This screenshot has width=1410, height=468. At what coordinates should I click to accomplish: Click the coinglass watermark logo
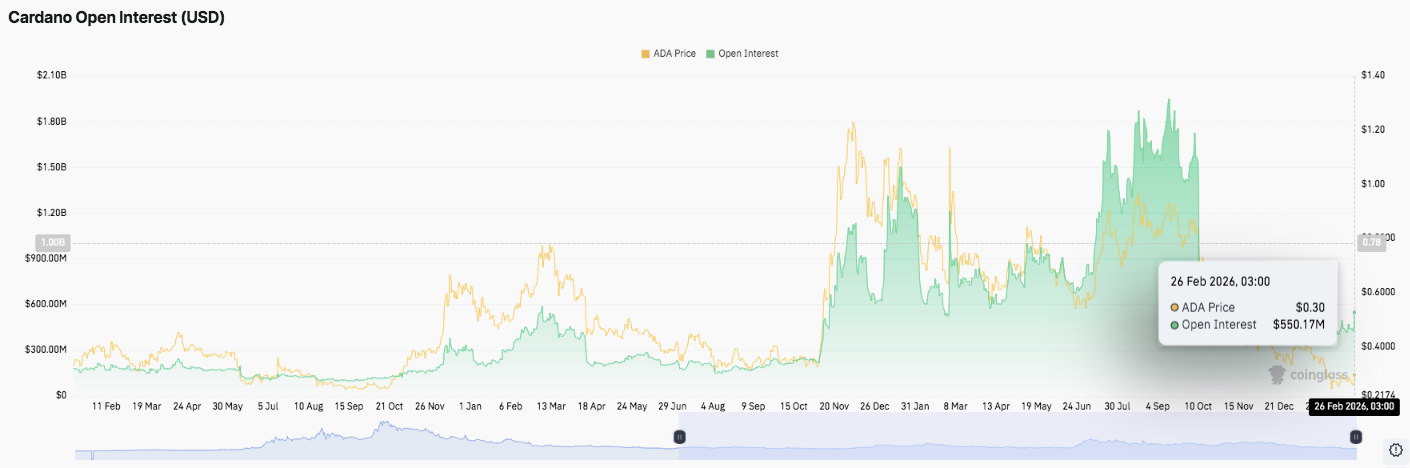click(x=1307, y=374)
